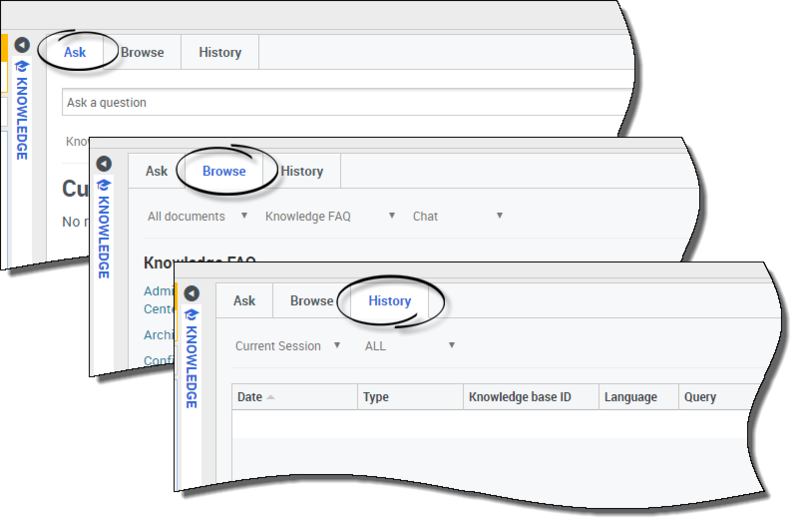Open the Knowledge FAQ dropdown

pyautogui.click(x=330, y=216)
